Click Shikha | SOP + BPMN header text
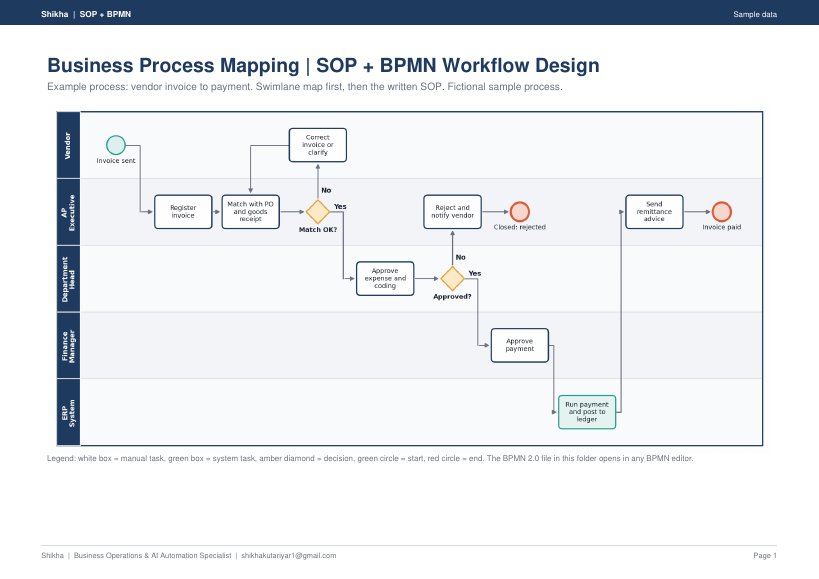The height and width of the screenshot is (579, 819). (86, 15)
